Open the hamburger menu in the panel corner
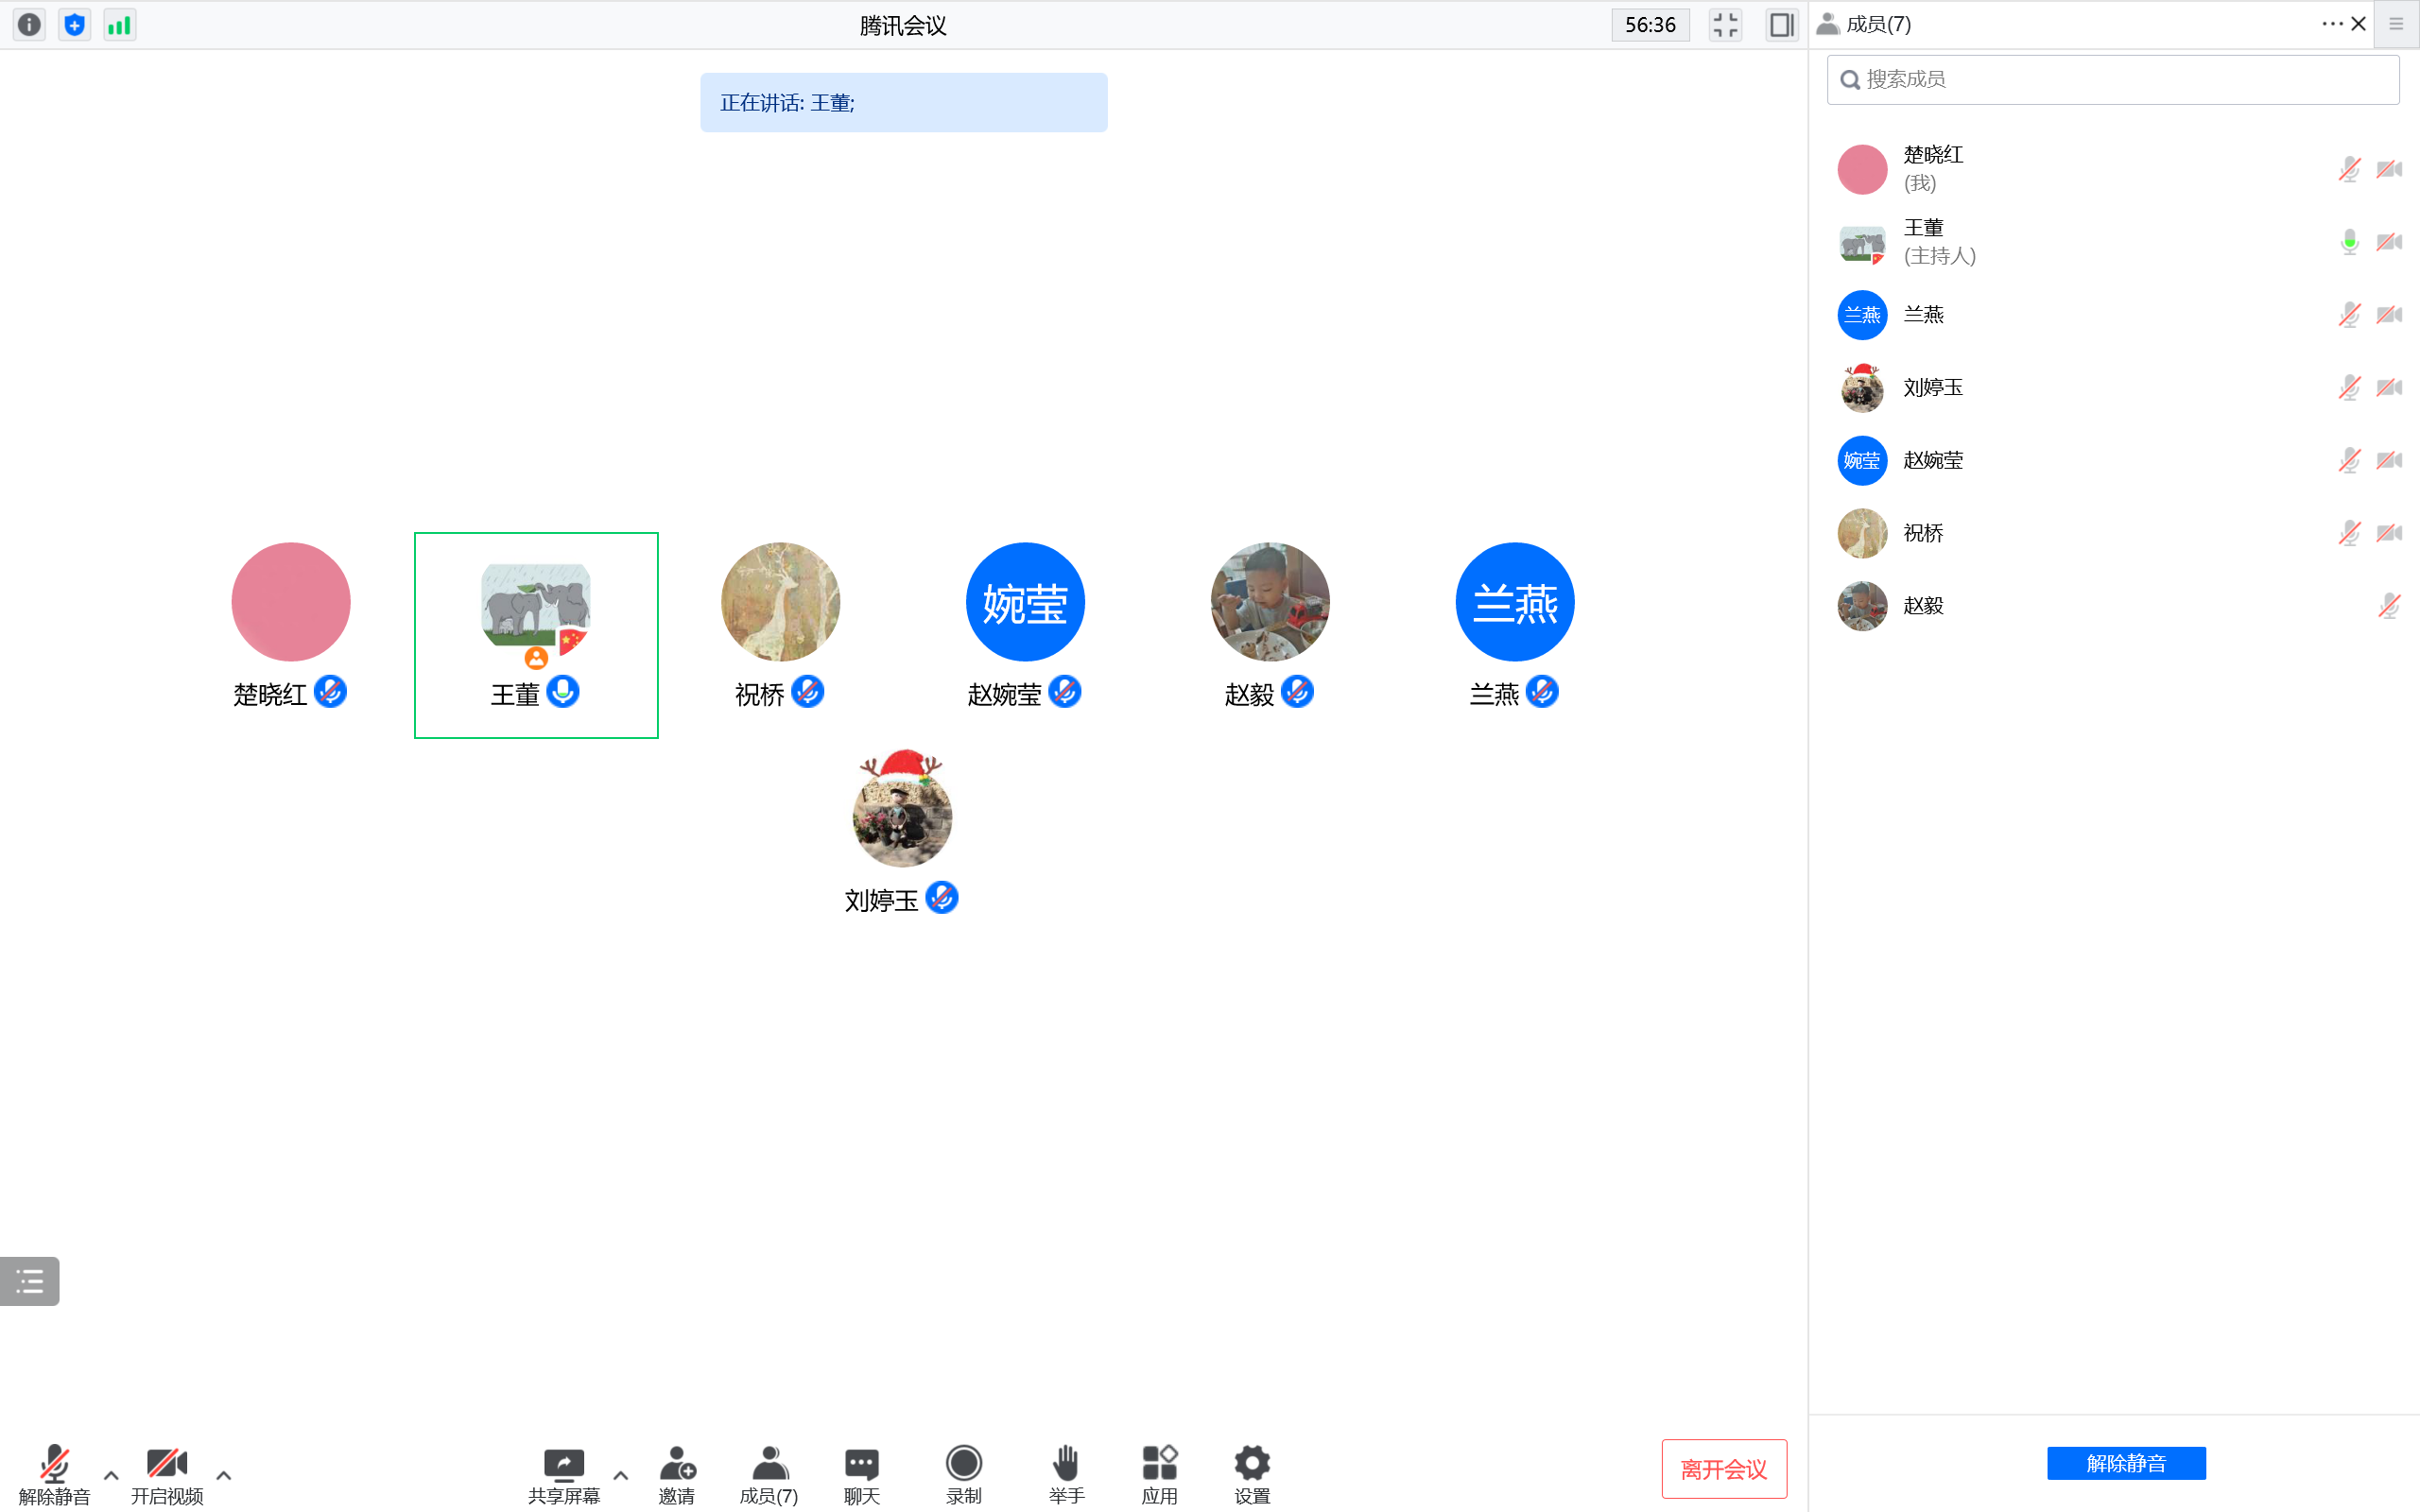 (x=2396, y=24)
